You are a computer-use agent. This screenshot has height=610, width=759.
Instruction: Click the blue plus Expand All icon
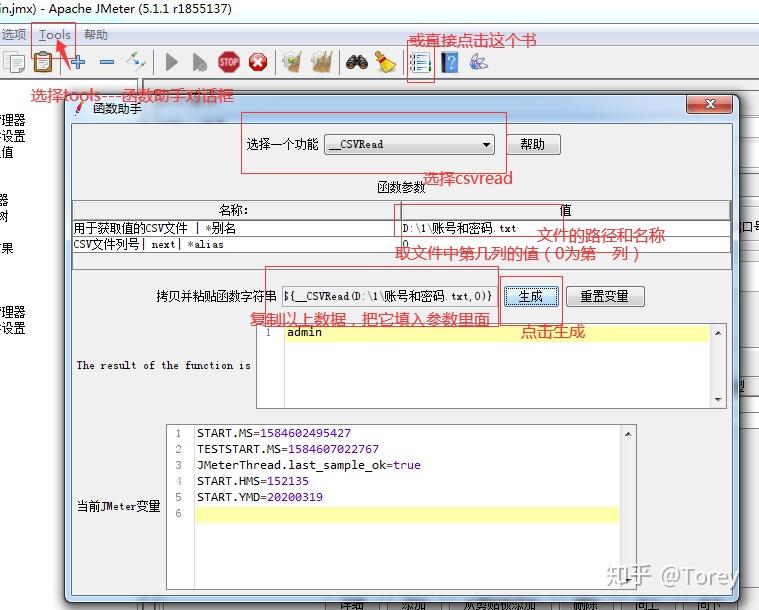click(x=77, y=62)
